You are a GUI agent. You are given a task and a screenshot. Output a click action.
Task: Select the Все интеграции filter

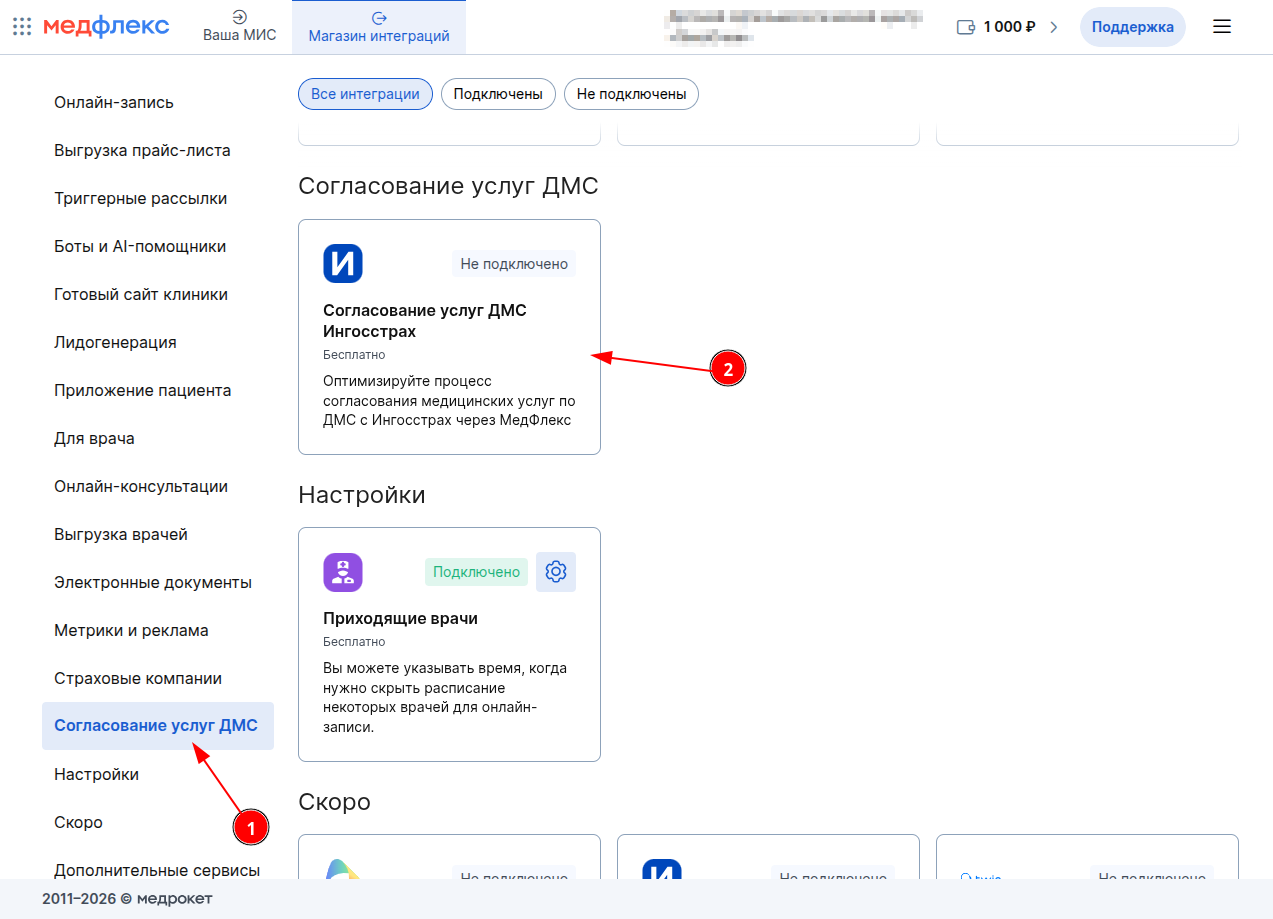coord(365,94)
